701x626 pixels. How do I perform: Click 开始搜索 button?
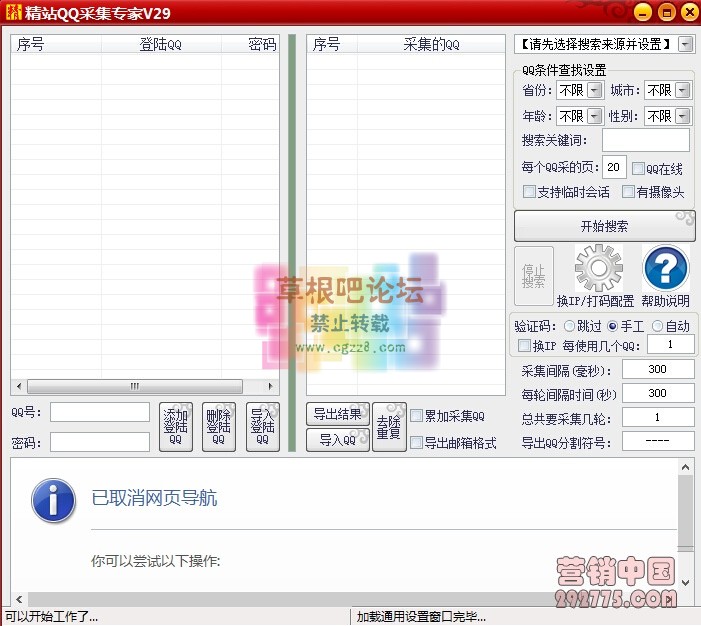click(x=605, y=226)
